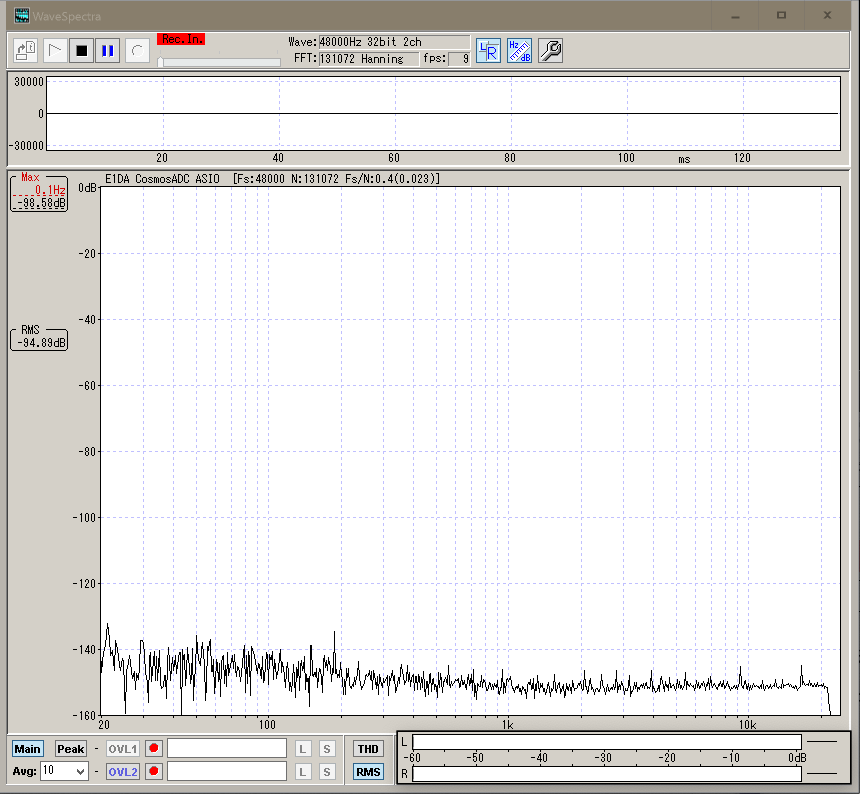Viewport: 860px width, 794px height.
Task: Click the L button for OVL1
Action: pos(303,749)
